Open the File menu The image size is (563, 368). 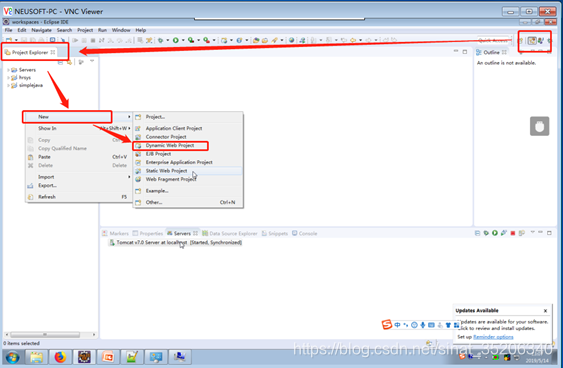point(8,30)
